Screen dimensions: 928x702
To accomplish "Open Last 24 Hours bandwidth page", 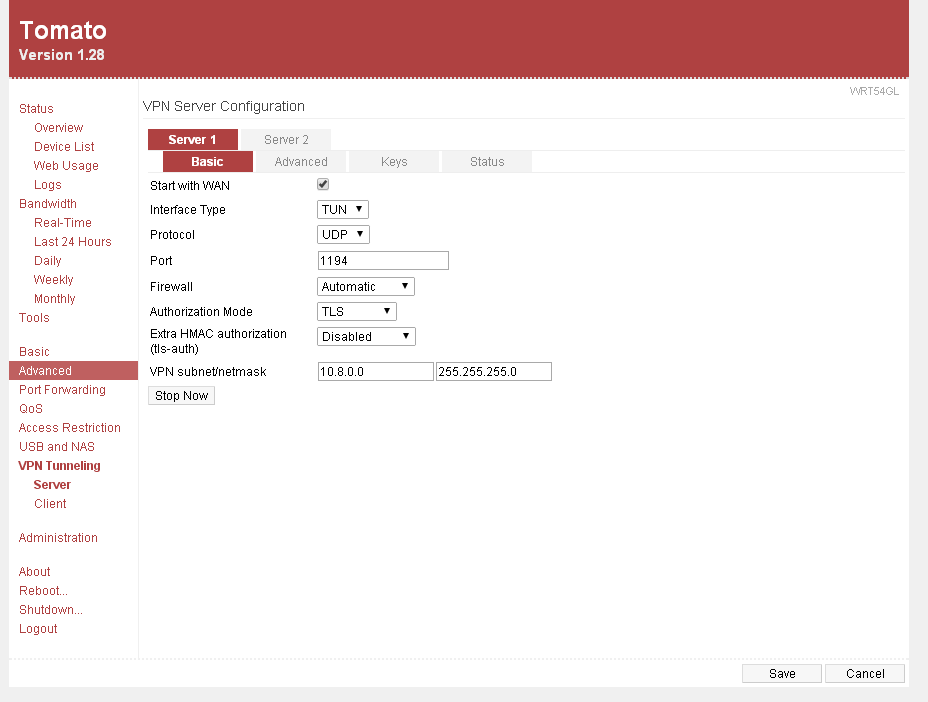I will click(73, 241).
